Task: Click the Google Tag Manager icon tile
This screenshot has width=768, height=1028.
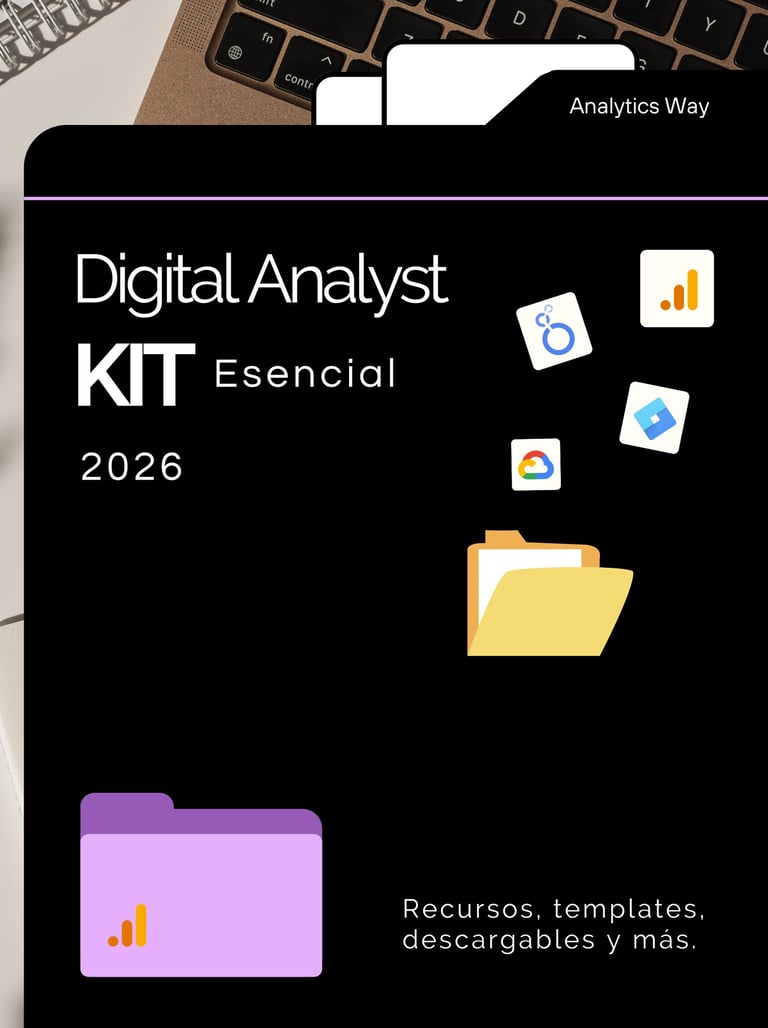Action: click(654, 418)
